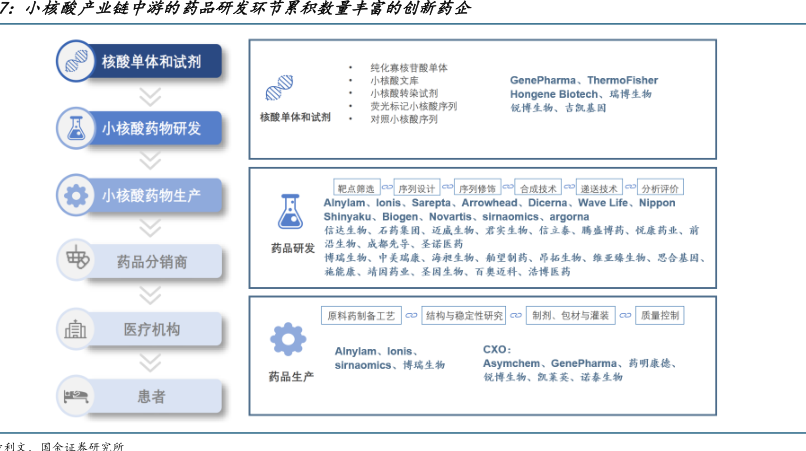Click the patient bed icon beside 患者
Screen dimensions: 806x451
pos(76,395)
